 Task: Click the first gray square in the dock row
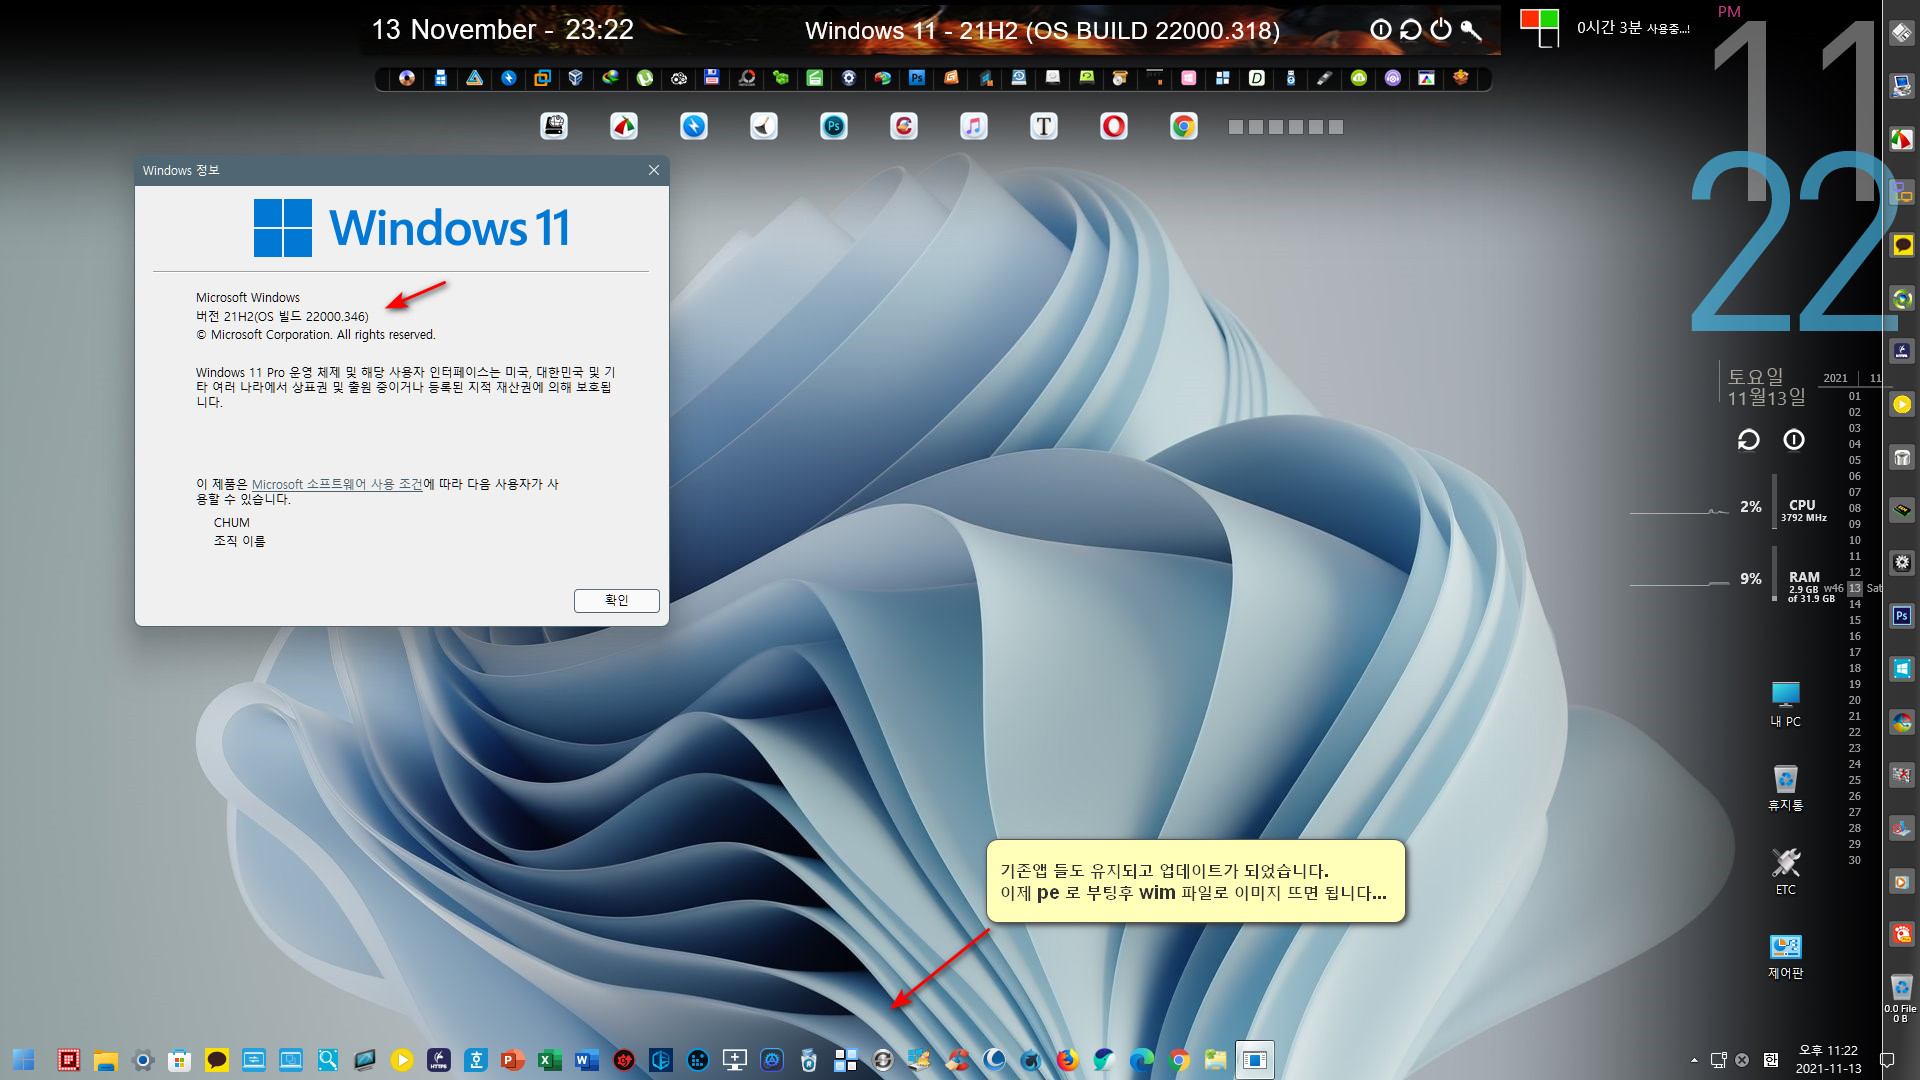[1235, 127]
